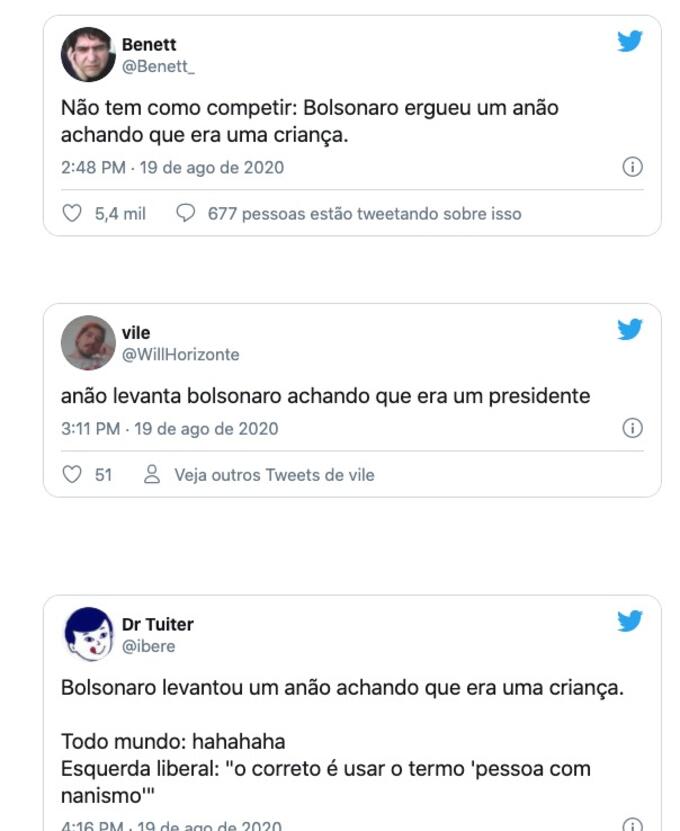Screen dimensions: 680x831
Task: Open Dr Tuiter's profile avatar
Action: tap(88, 634)
